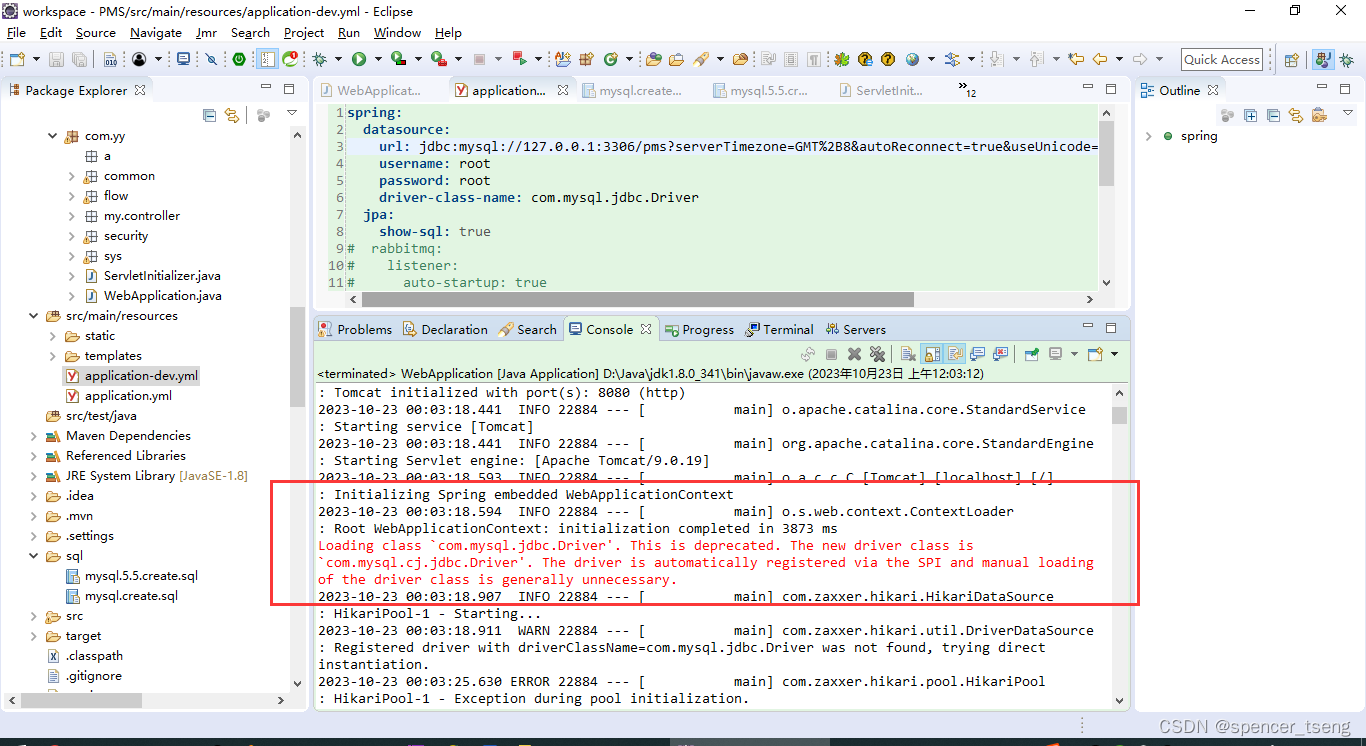1366x746 pixels.
Task: Open Search using the flashlight icon
Action: (699, 60)
